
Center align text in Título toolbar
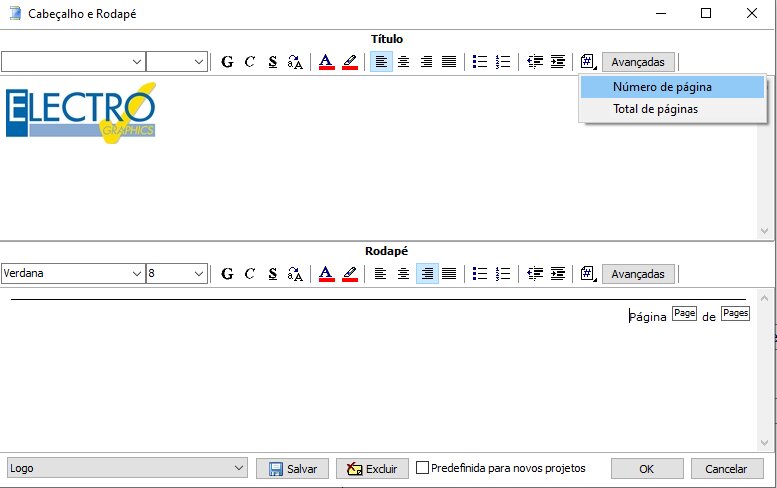point(404,62)
